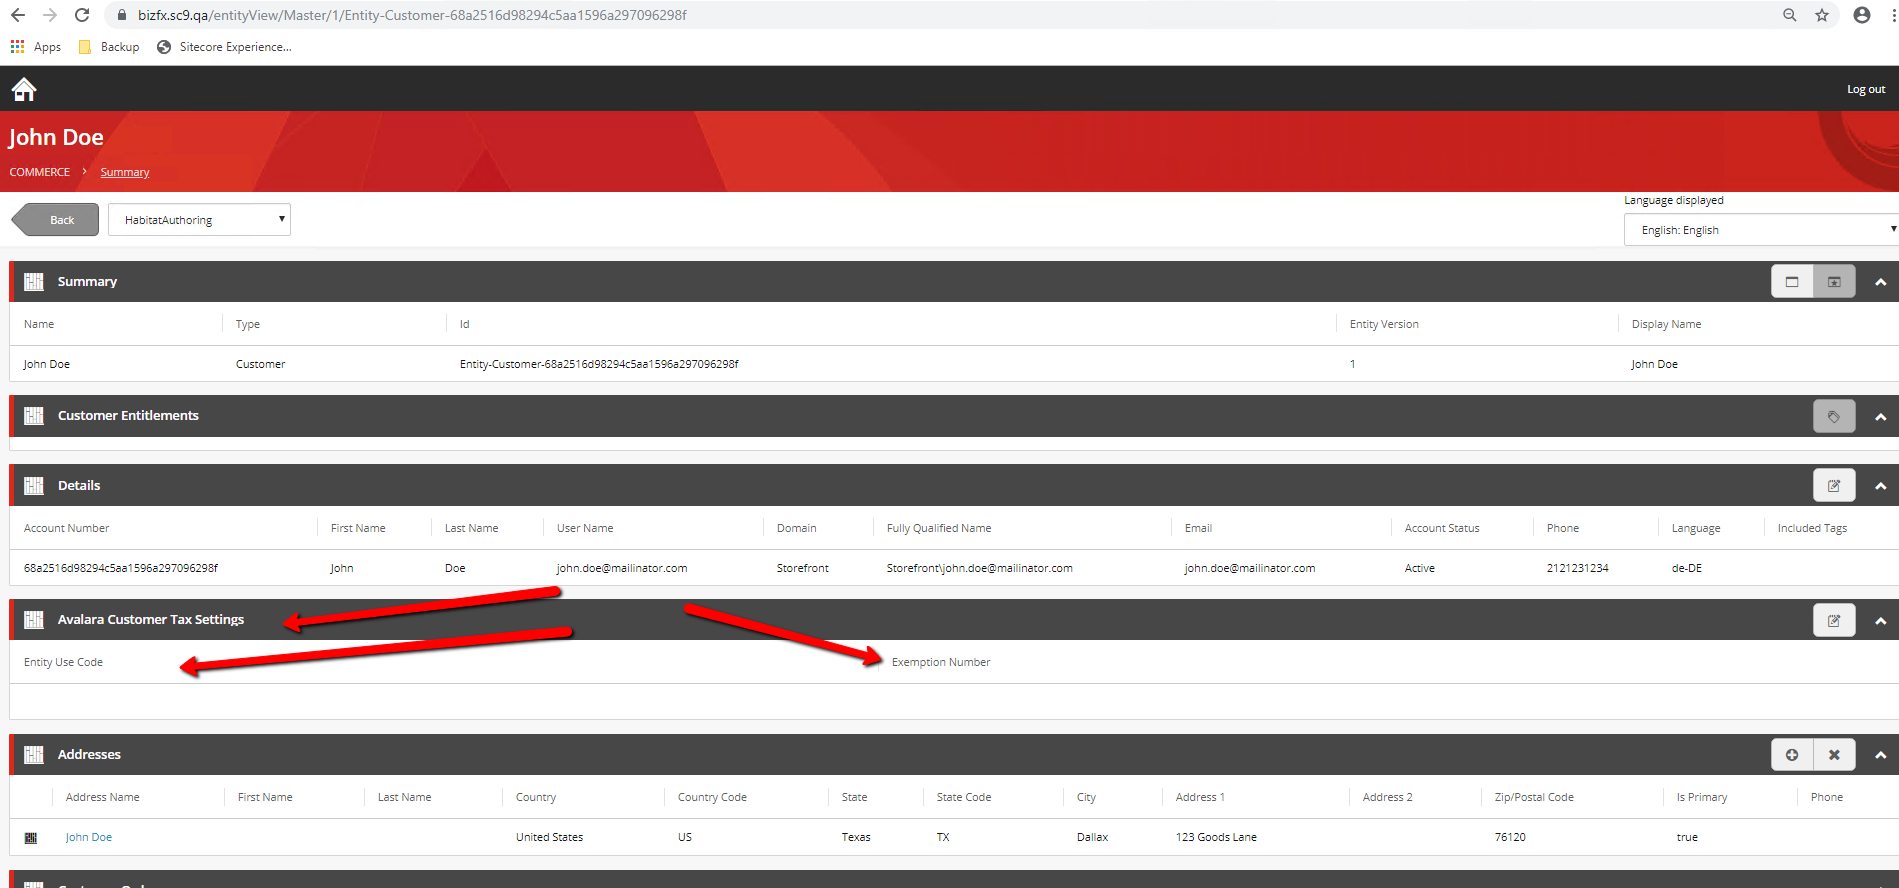Click the Details section grid icon

coord(34,486)
